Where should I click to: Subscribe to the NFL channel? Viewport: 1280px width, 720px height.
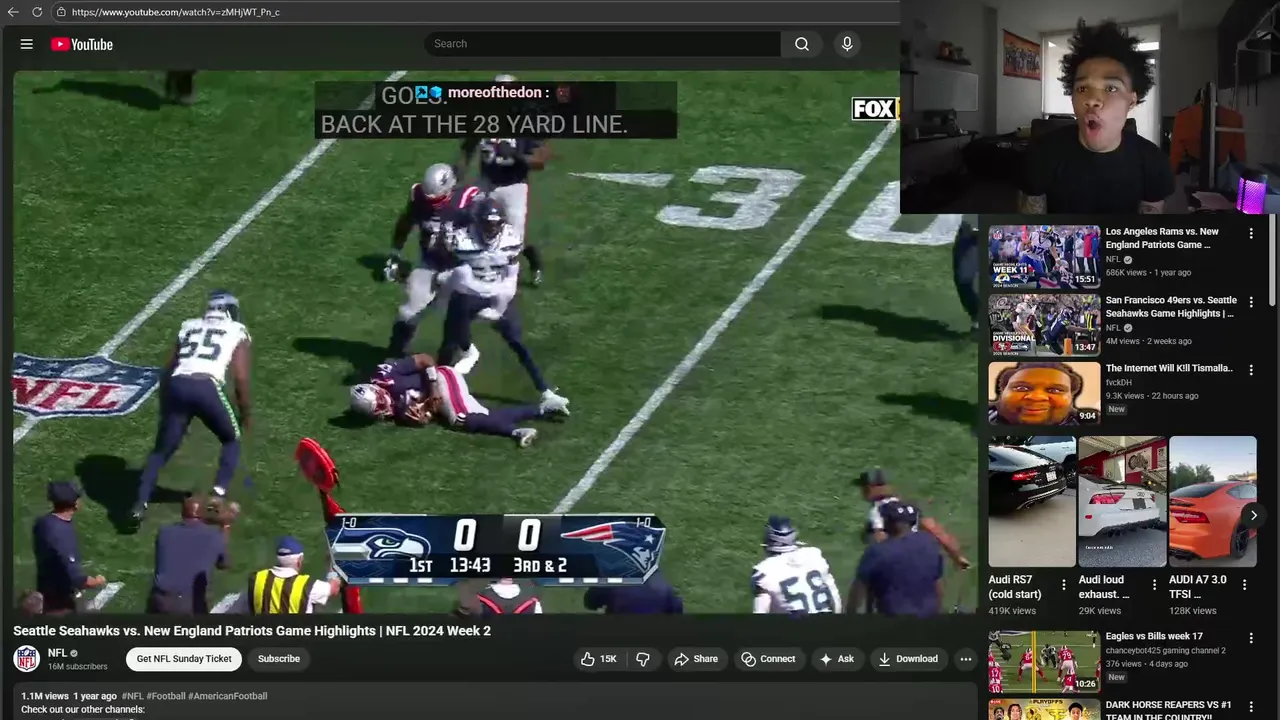tap(279, 659)
